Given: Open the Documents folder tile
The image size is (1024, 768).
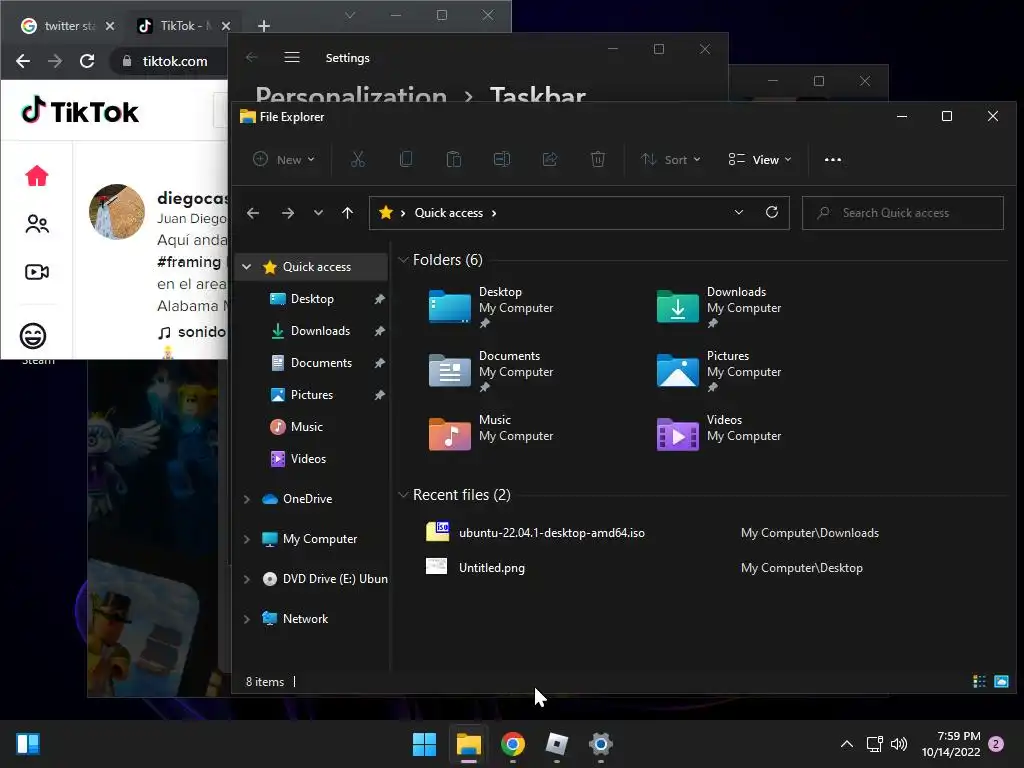Looking at the screenshot, I should tap(491, 371).
